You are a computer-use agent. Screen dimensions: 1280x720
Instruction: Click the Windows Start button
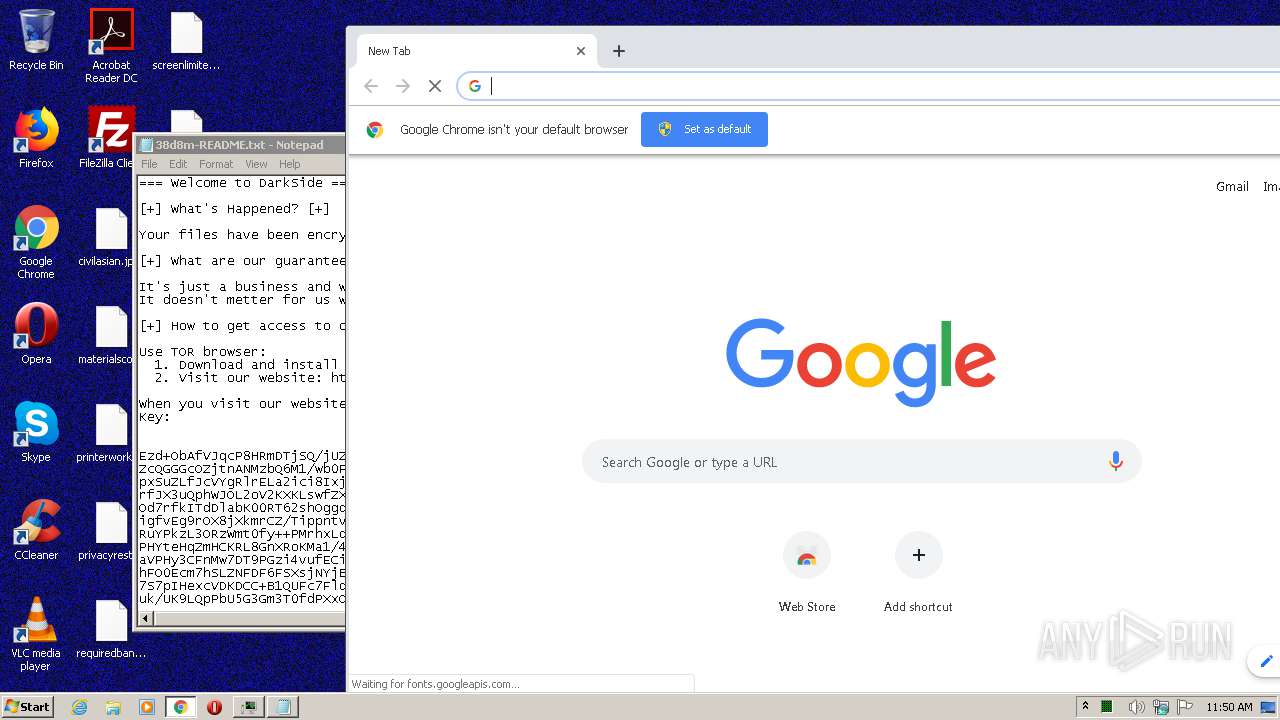point(27,706)
